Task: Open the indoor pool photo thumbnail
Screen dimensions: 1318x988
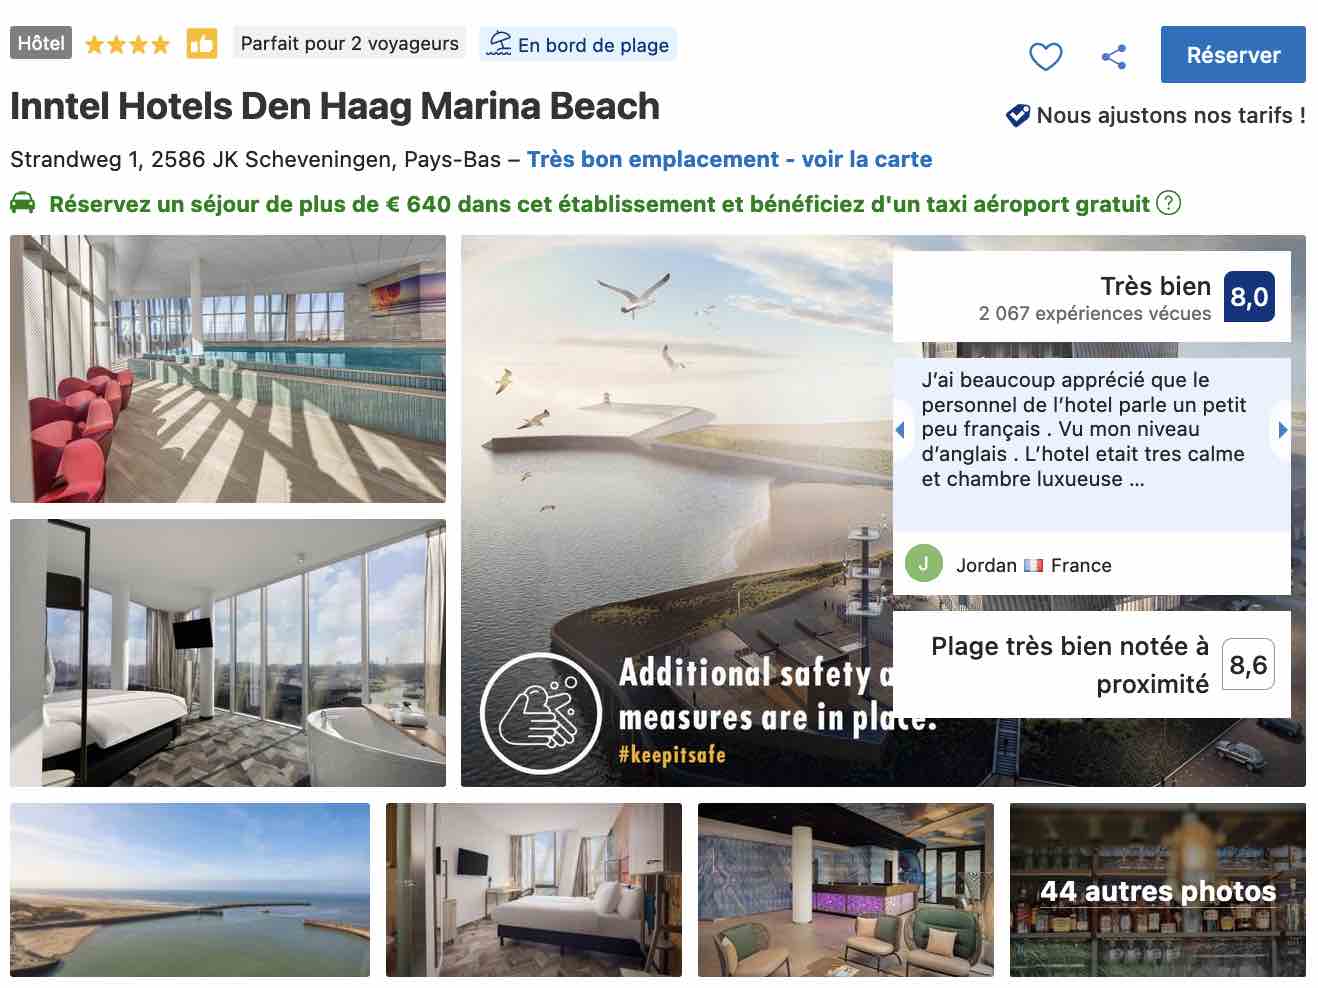Action: pyautogui.click(x=228, y=369)
